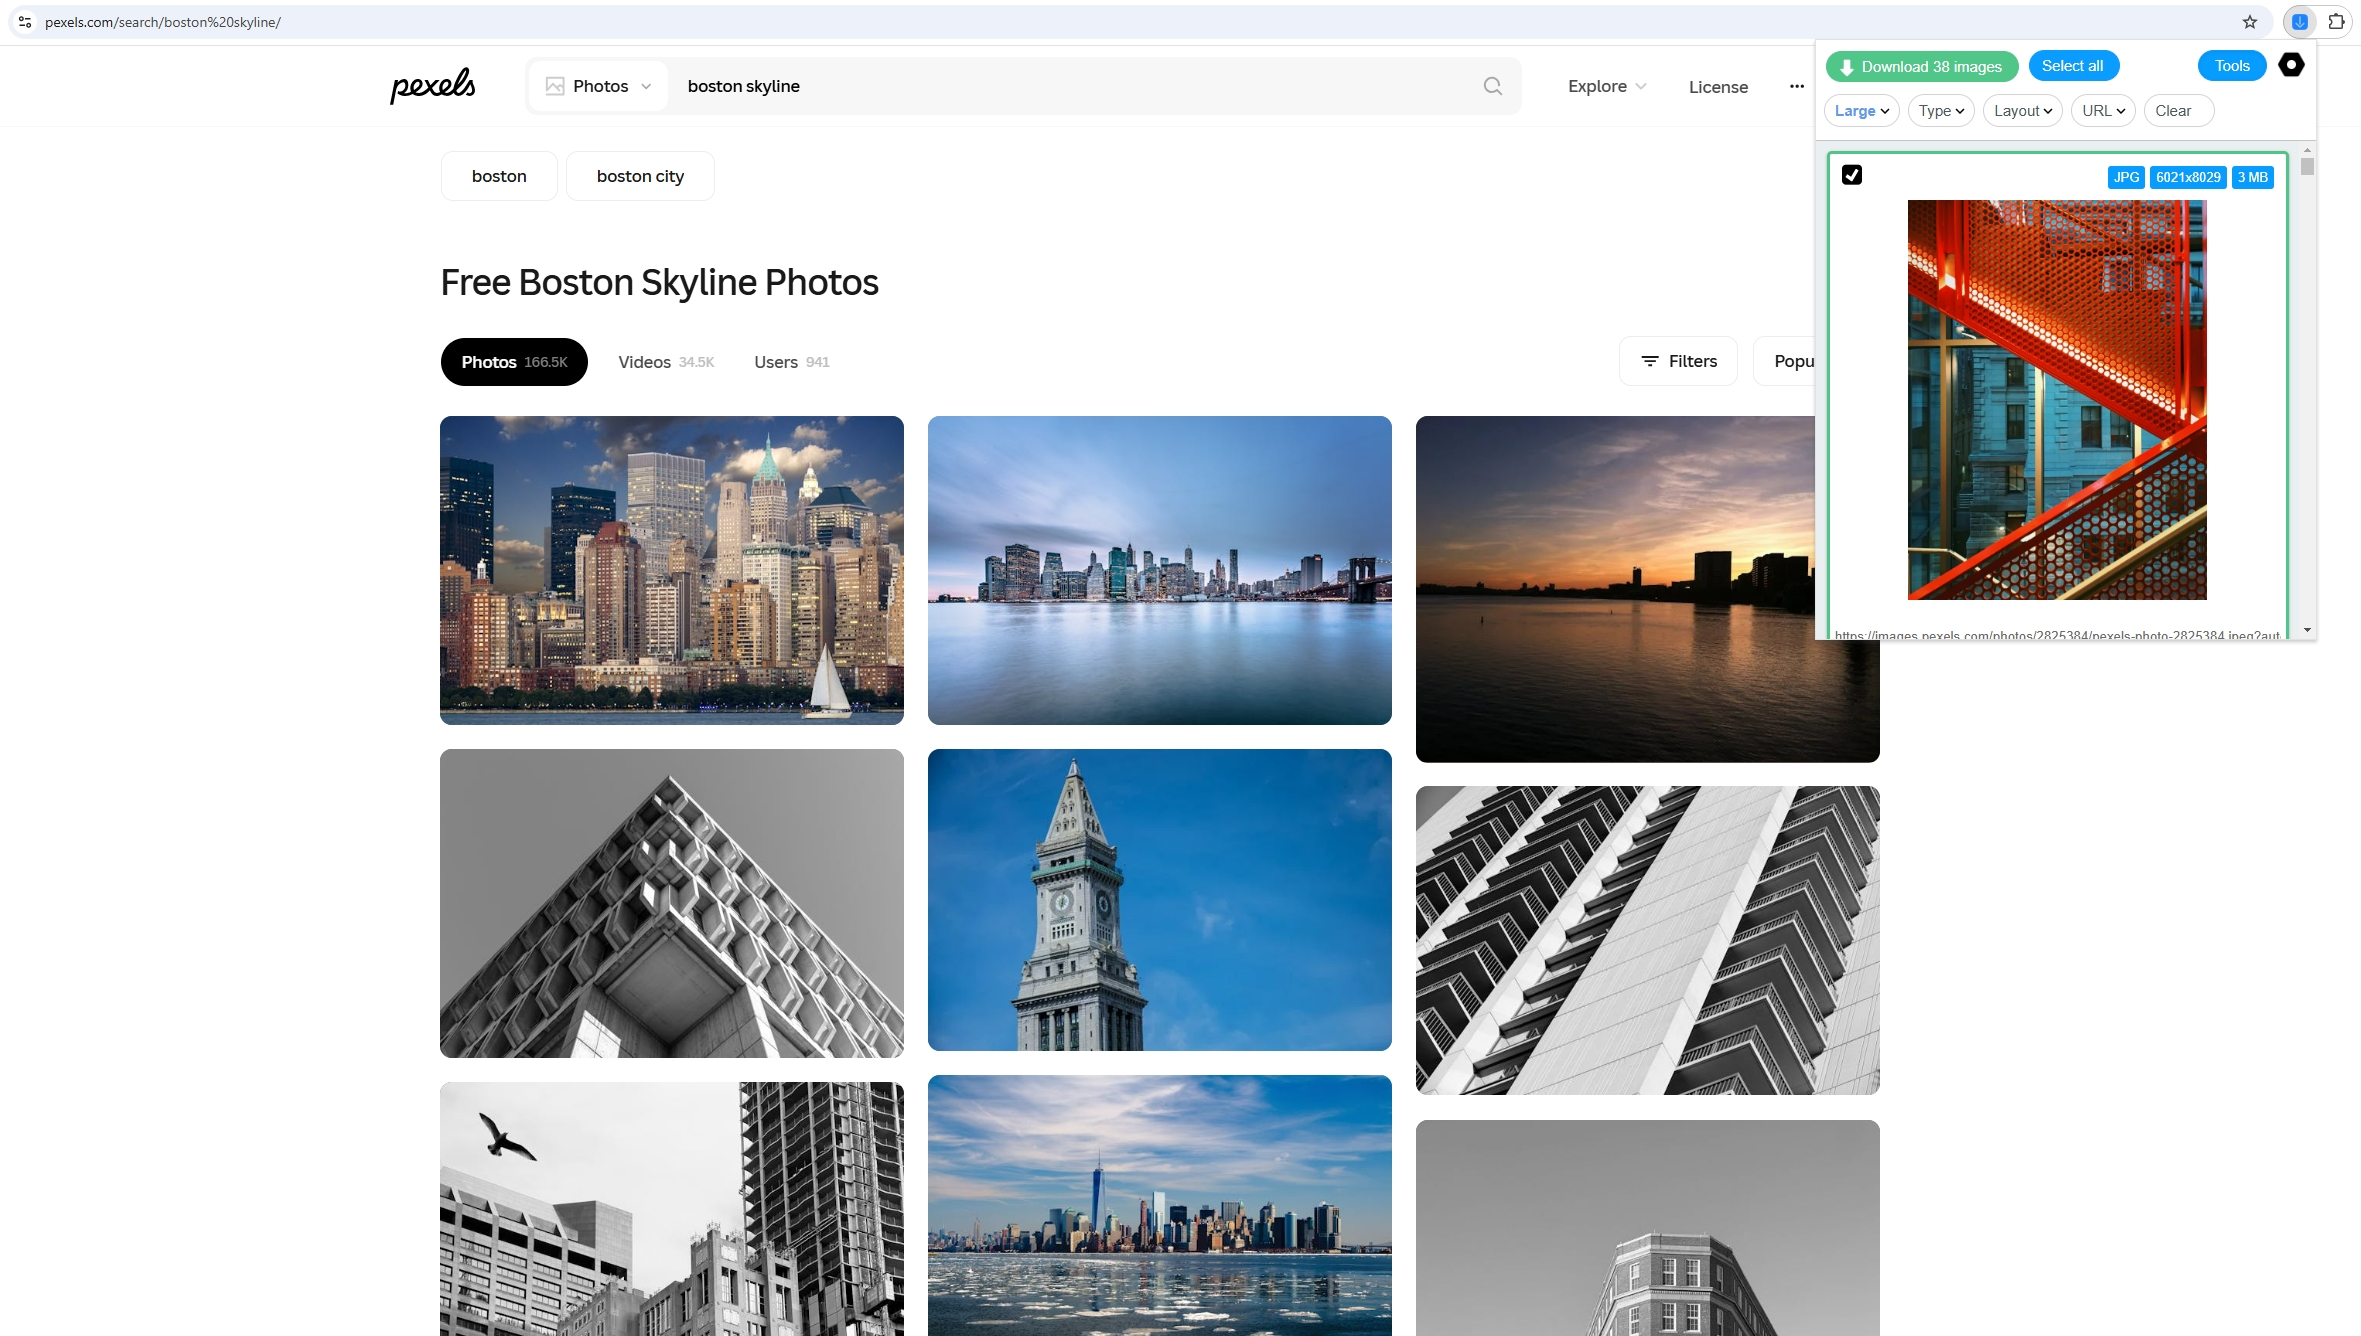Open the Large size filter dropdown

[x=1861, y=111]
